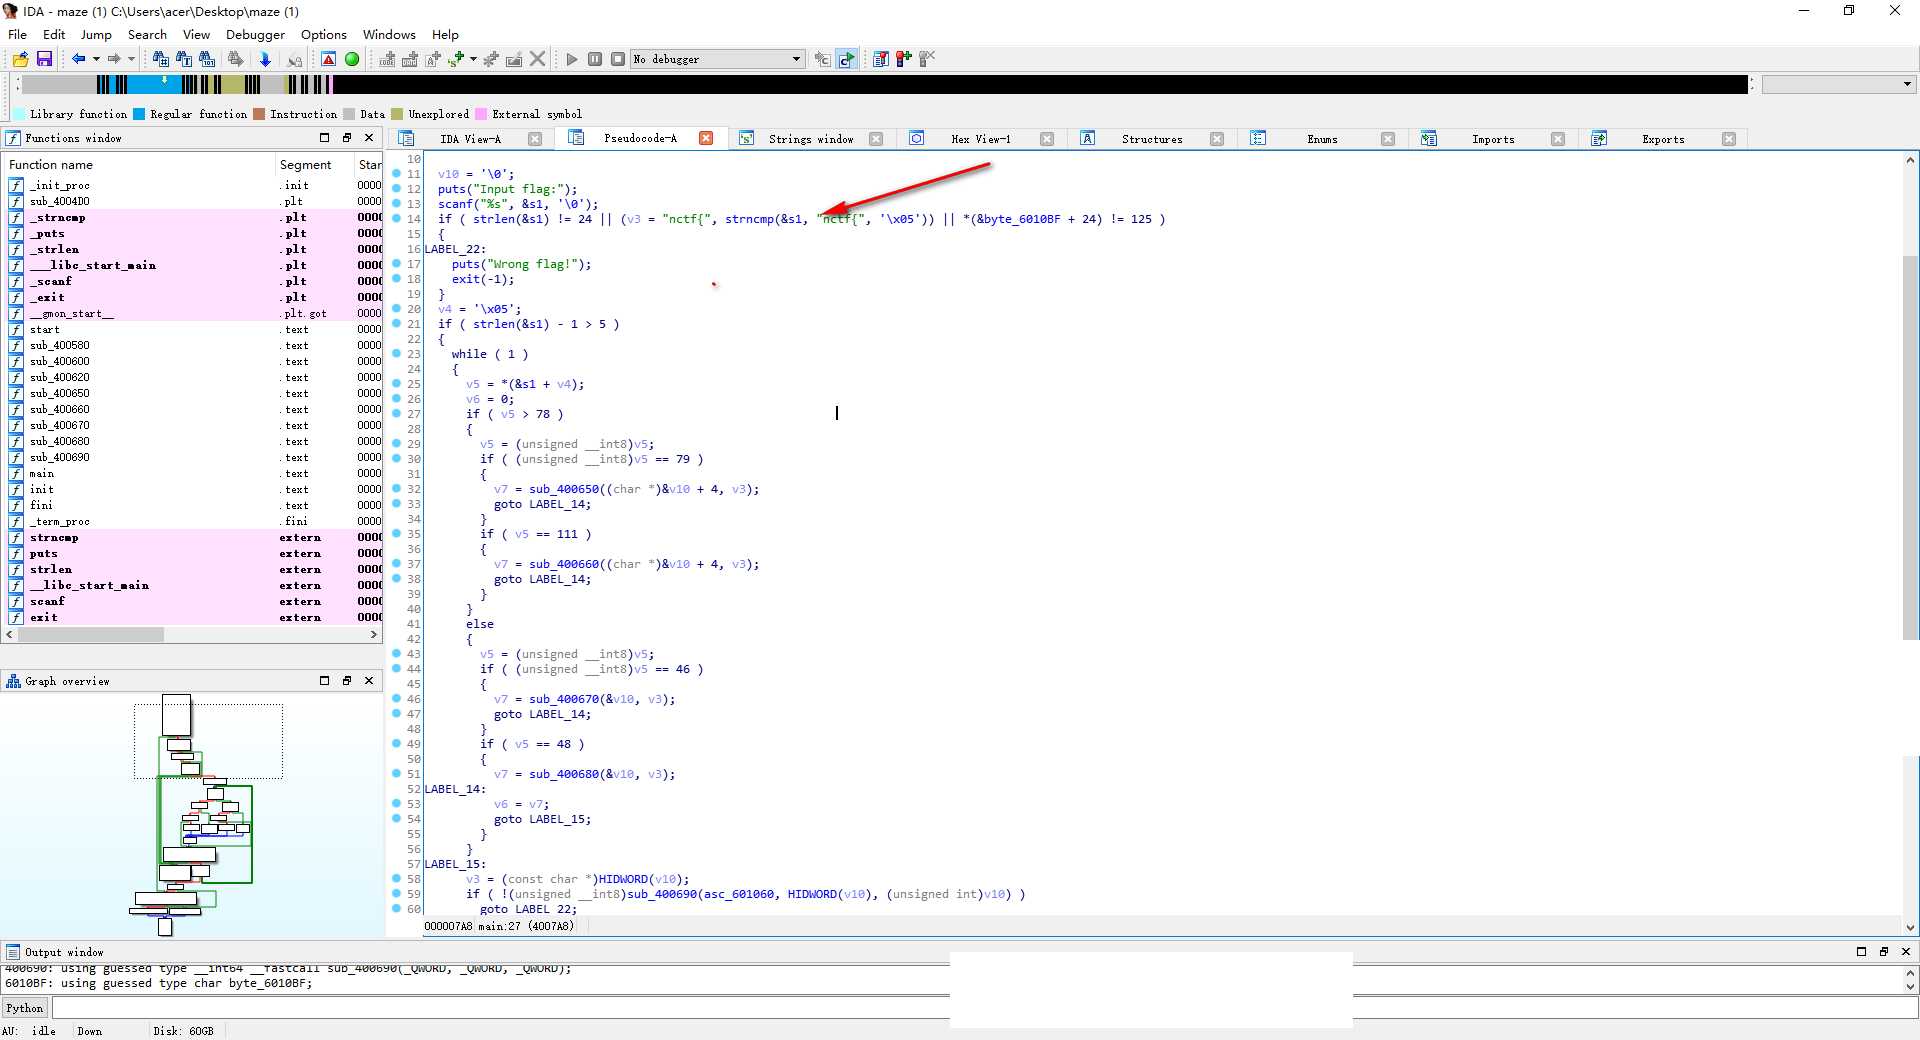Click the External symbol pink legend swatch
The width and height of the screenshot is (1920, 1040).
482,114
